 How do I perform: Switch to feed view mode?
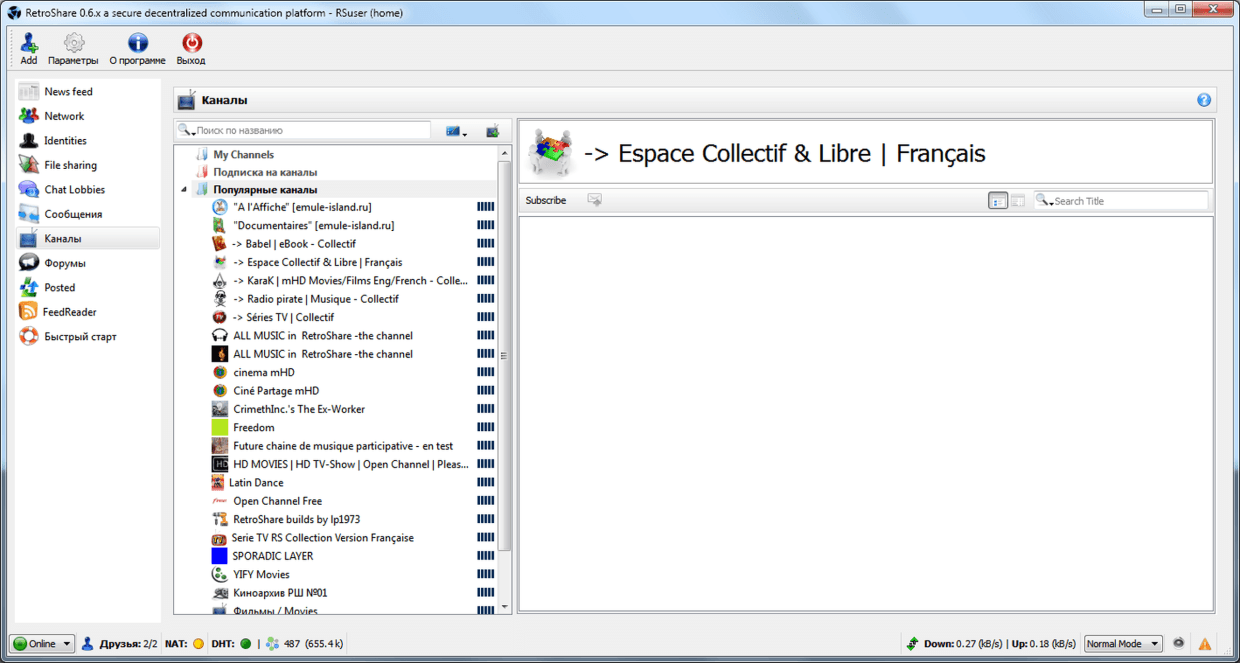[x=998, y=201]
